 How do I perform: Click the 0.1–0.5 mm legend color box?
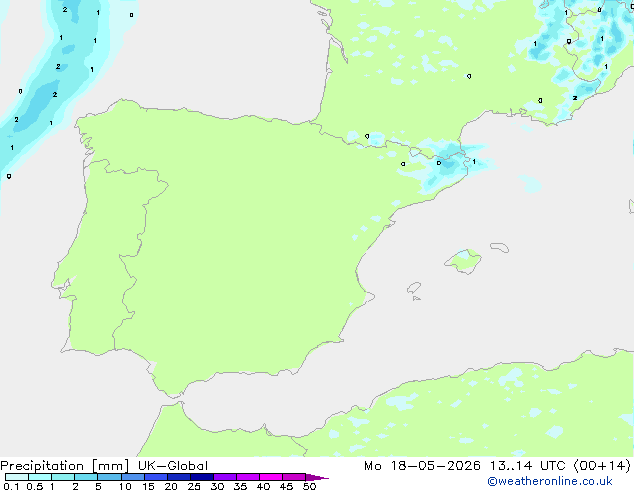pyautogui.click(x=17, y=477)
